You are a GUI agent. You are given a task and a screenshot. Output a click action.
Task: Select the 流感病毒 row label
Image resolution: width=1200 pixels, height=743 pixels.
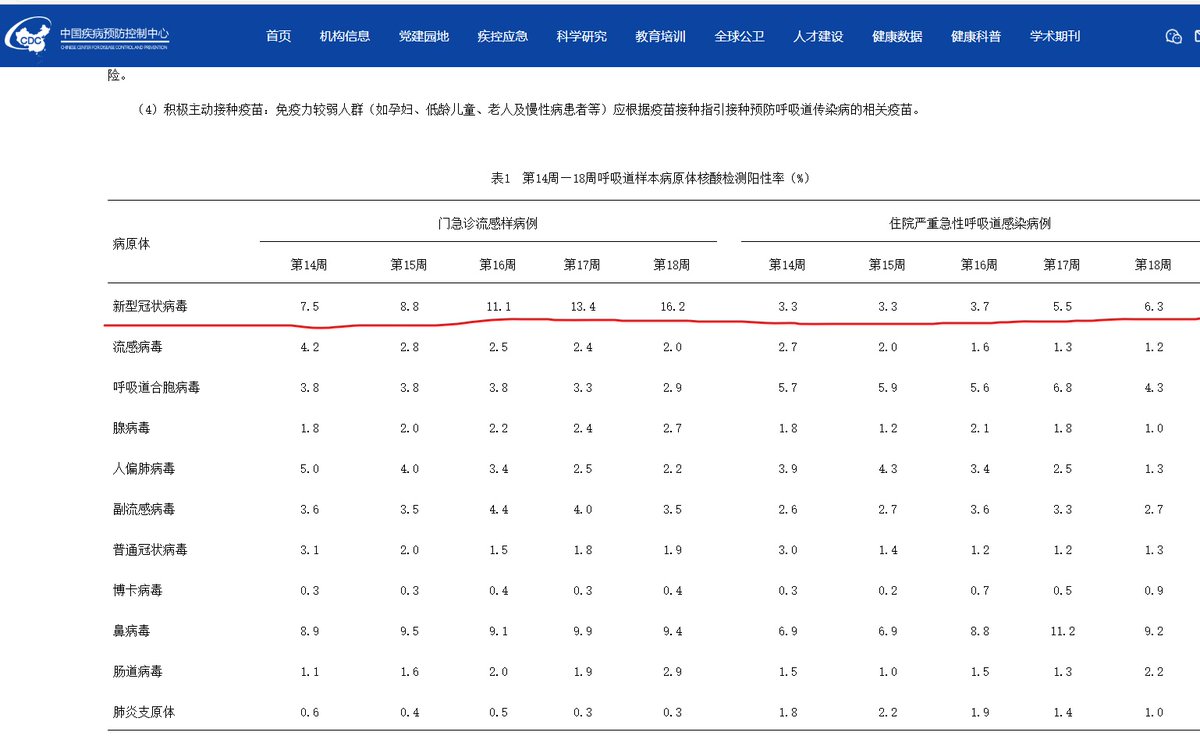coord(138,347)
